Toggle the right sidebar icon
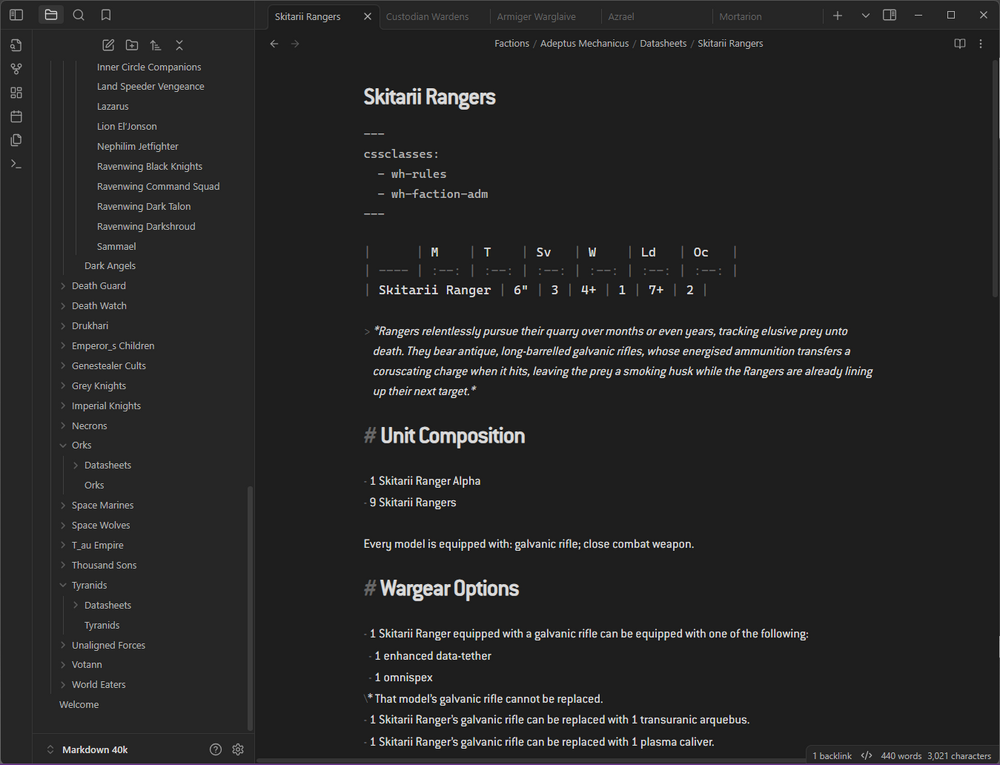1000x765 pixels. tap(890, 15)
